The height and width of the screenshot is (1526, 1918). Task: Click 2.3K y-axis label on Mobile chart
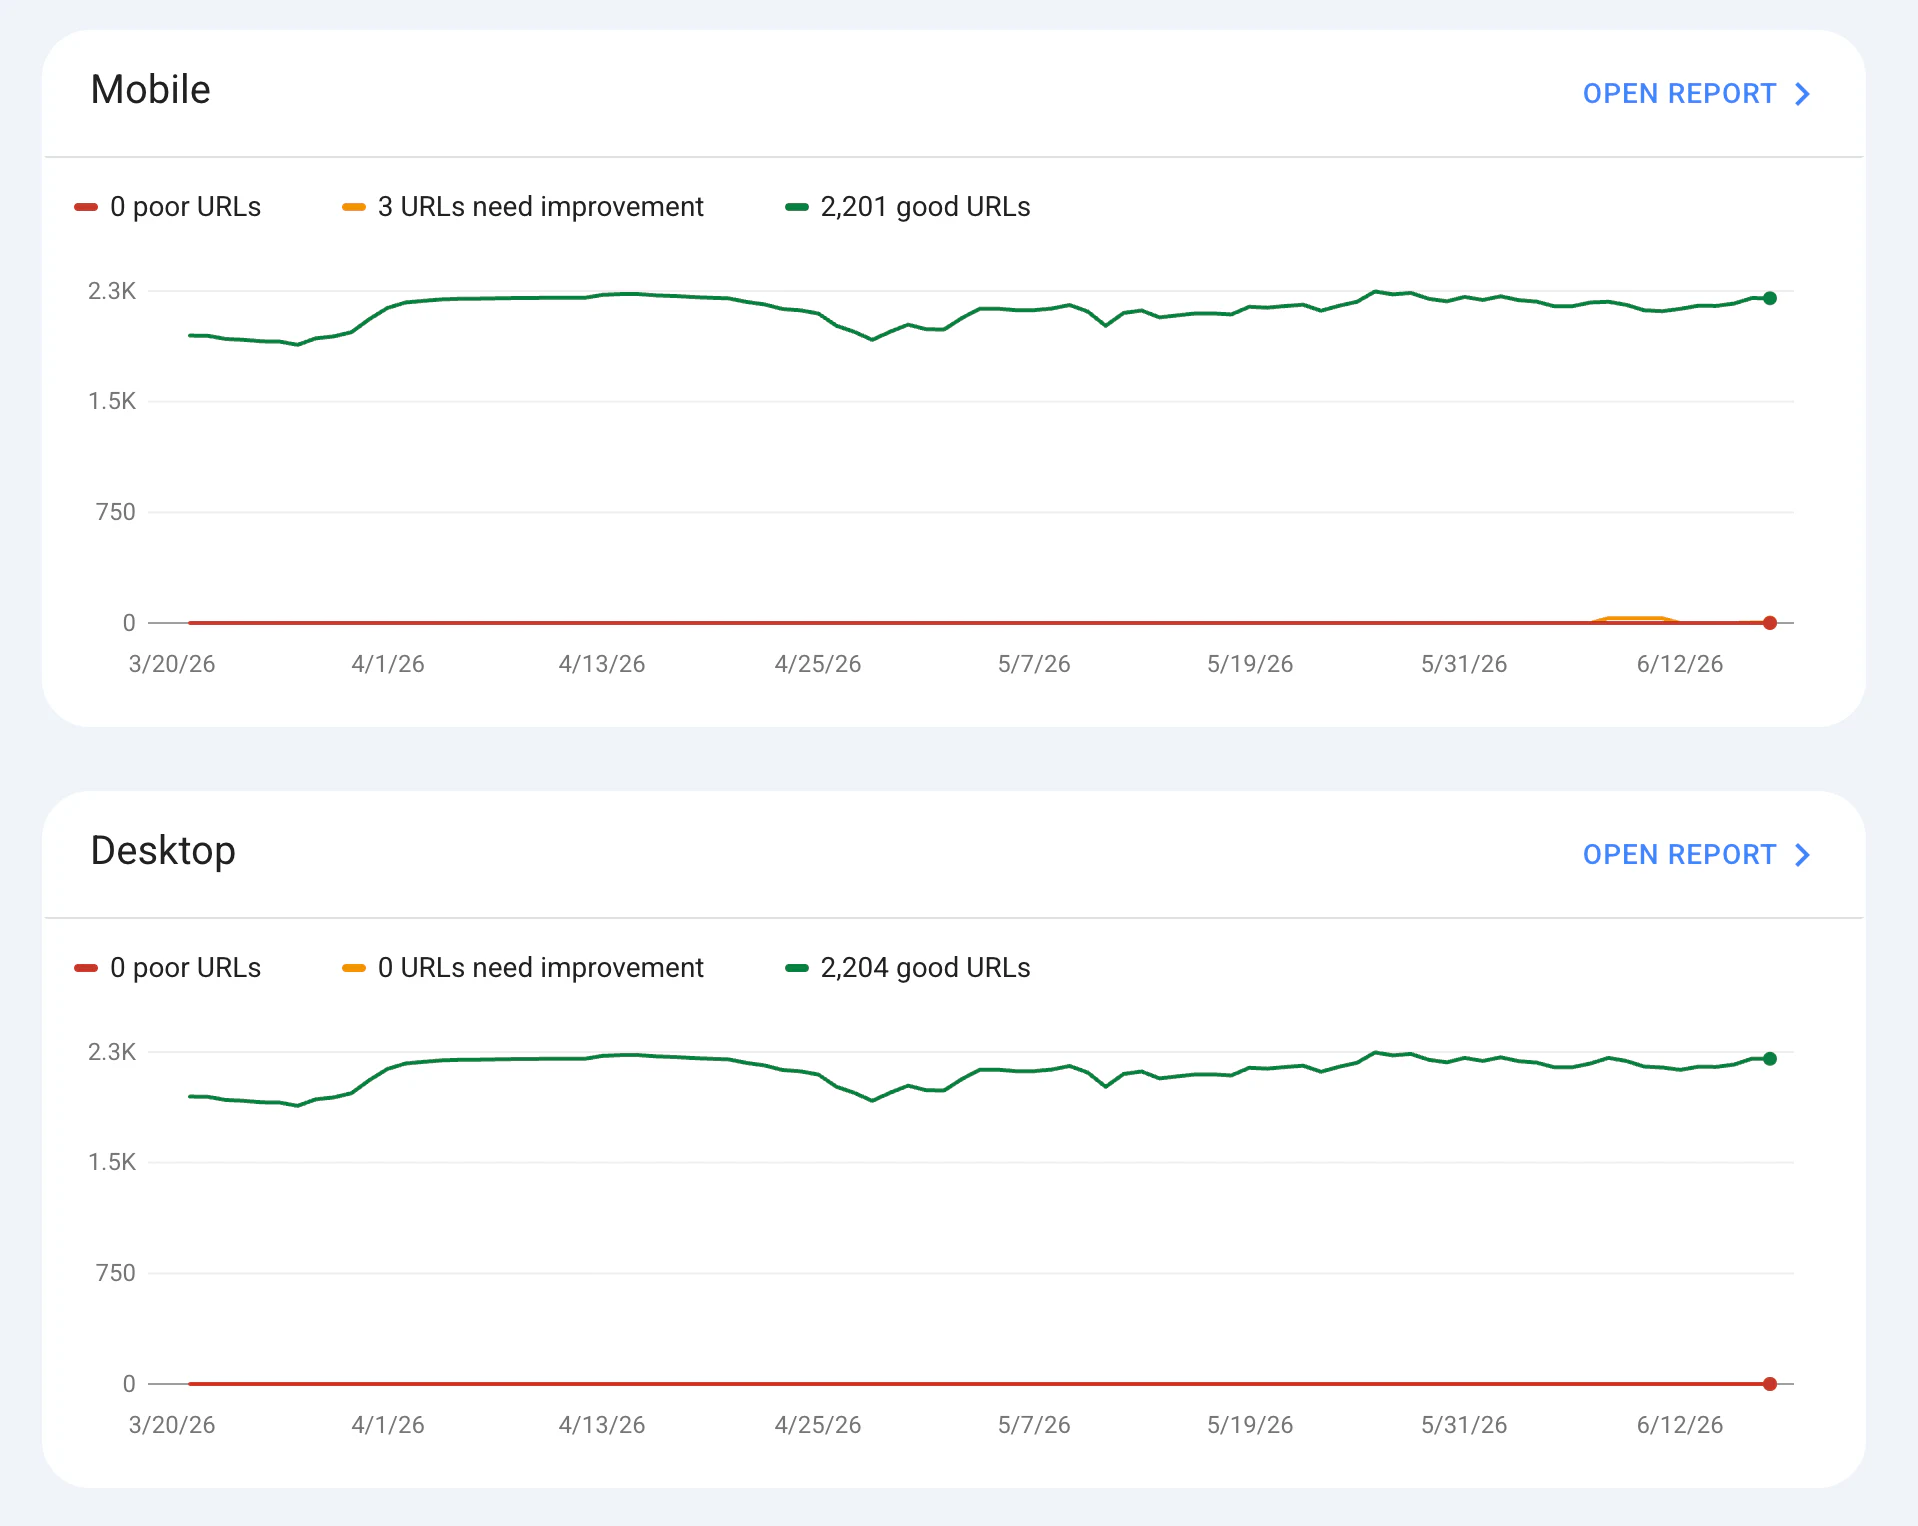[x=112, y=291]
